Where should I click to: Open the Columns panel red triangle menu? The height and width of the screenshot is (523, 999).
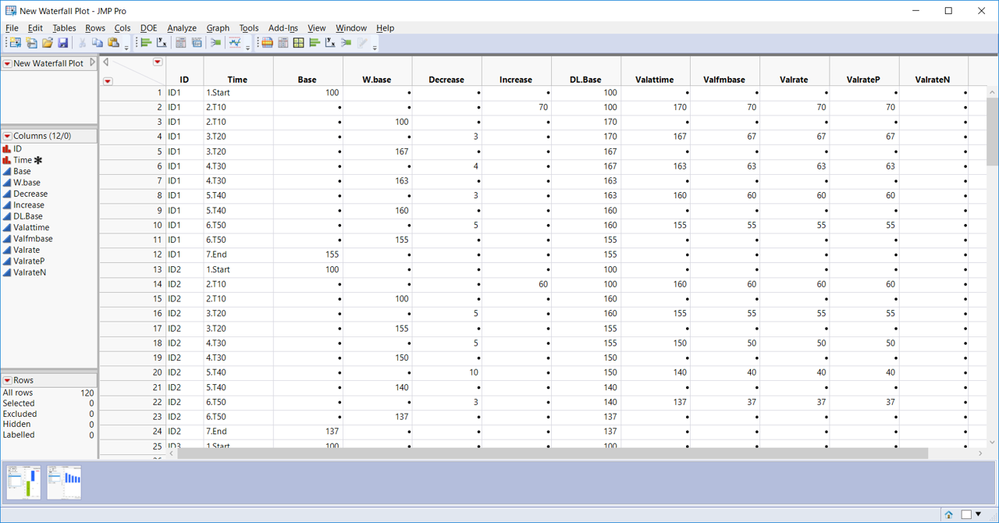point(8,136)
